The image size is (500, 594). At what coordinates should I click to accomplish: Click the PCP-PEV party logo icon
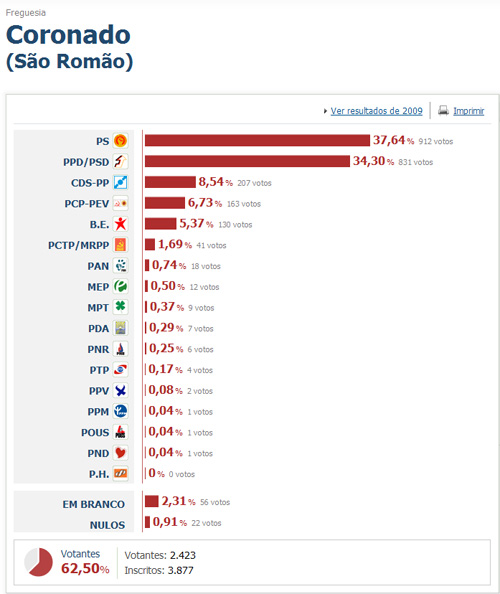[x=120, y=203]
